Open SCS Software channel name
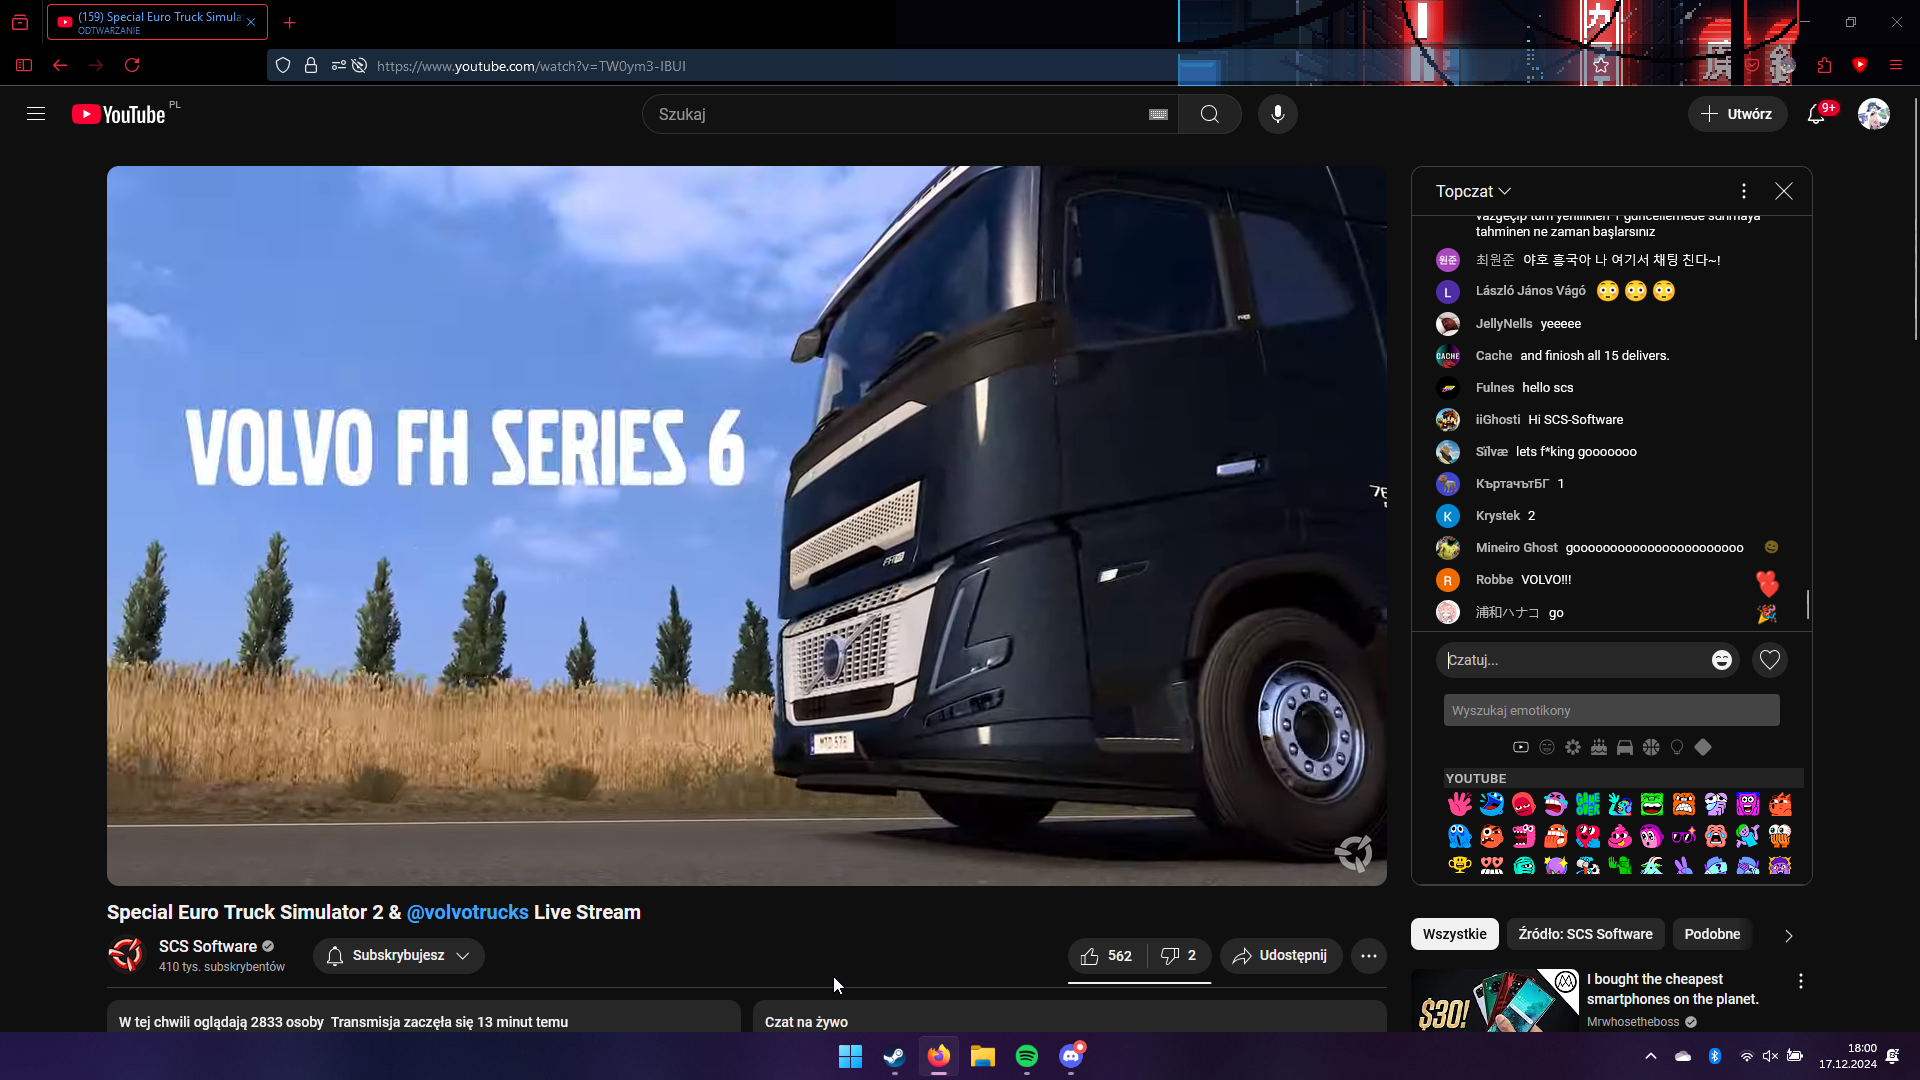Image resolution: width=1920 pixels, height=1080 pixels. pyautogui.click(x=208, y=946)
